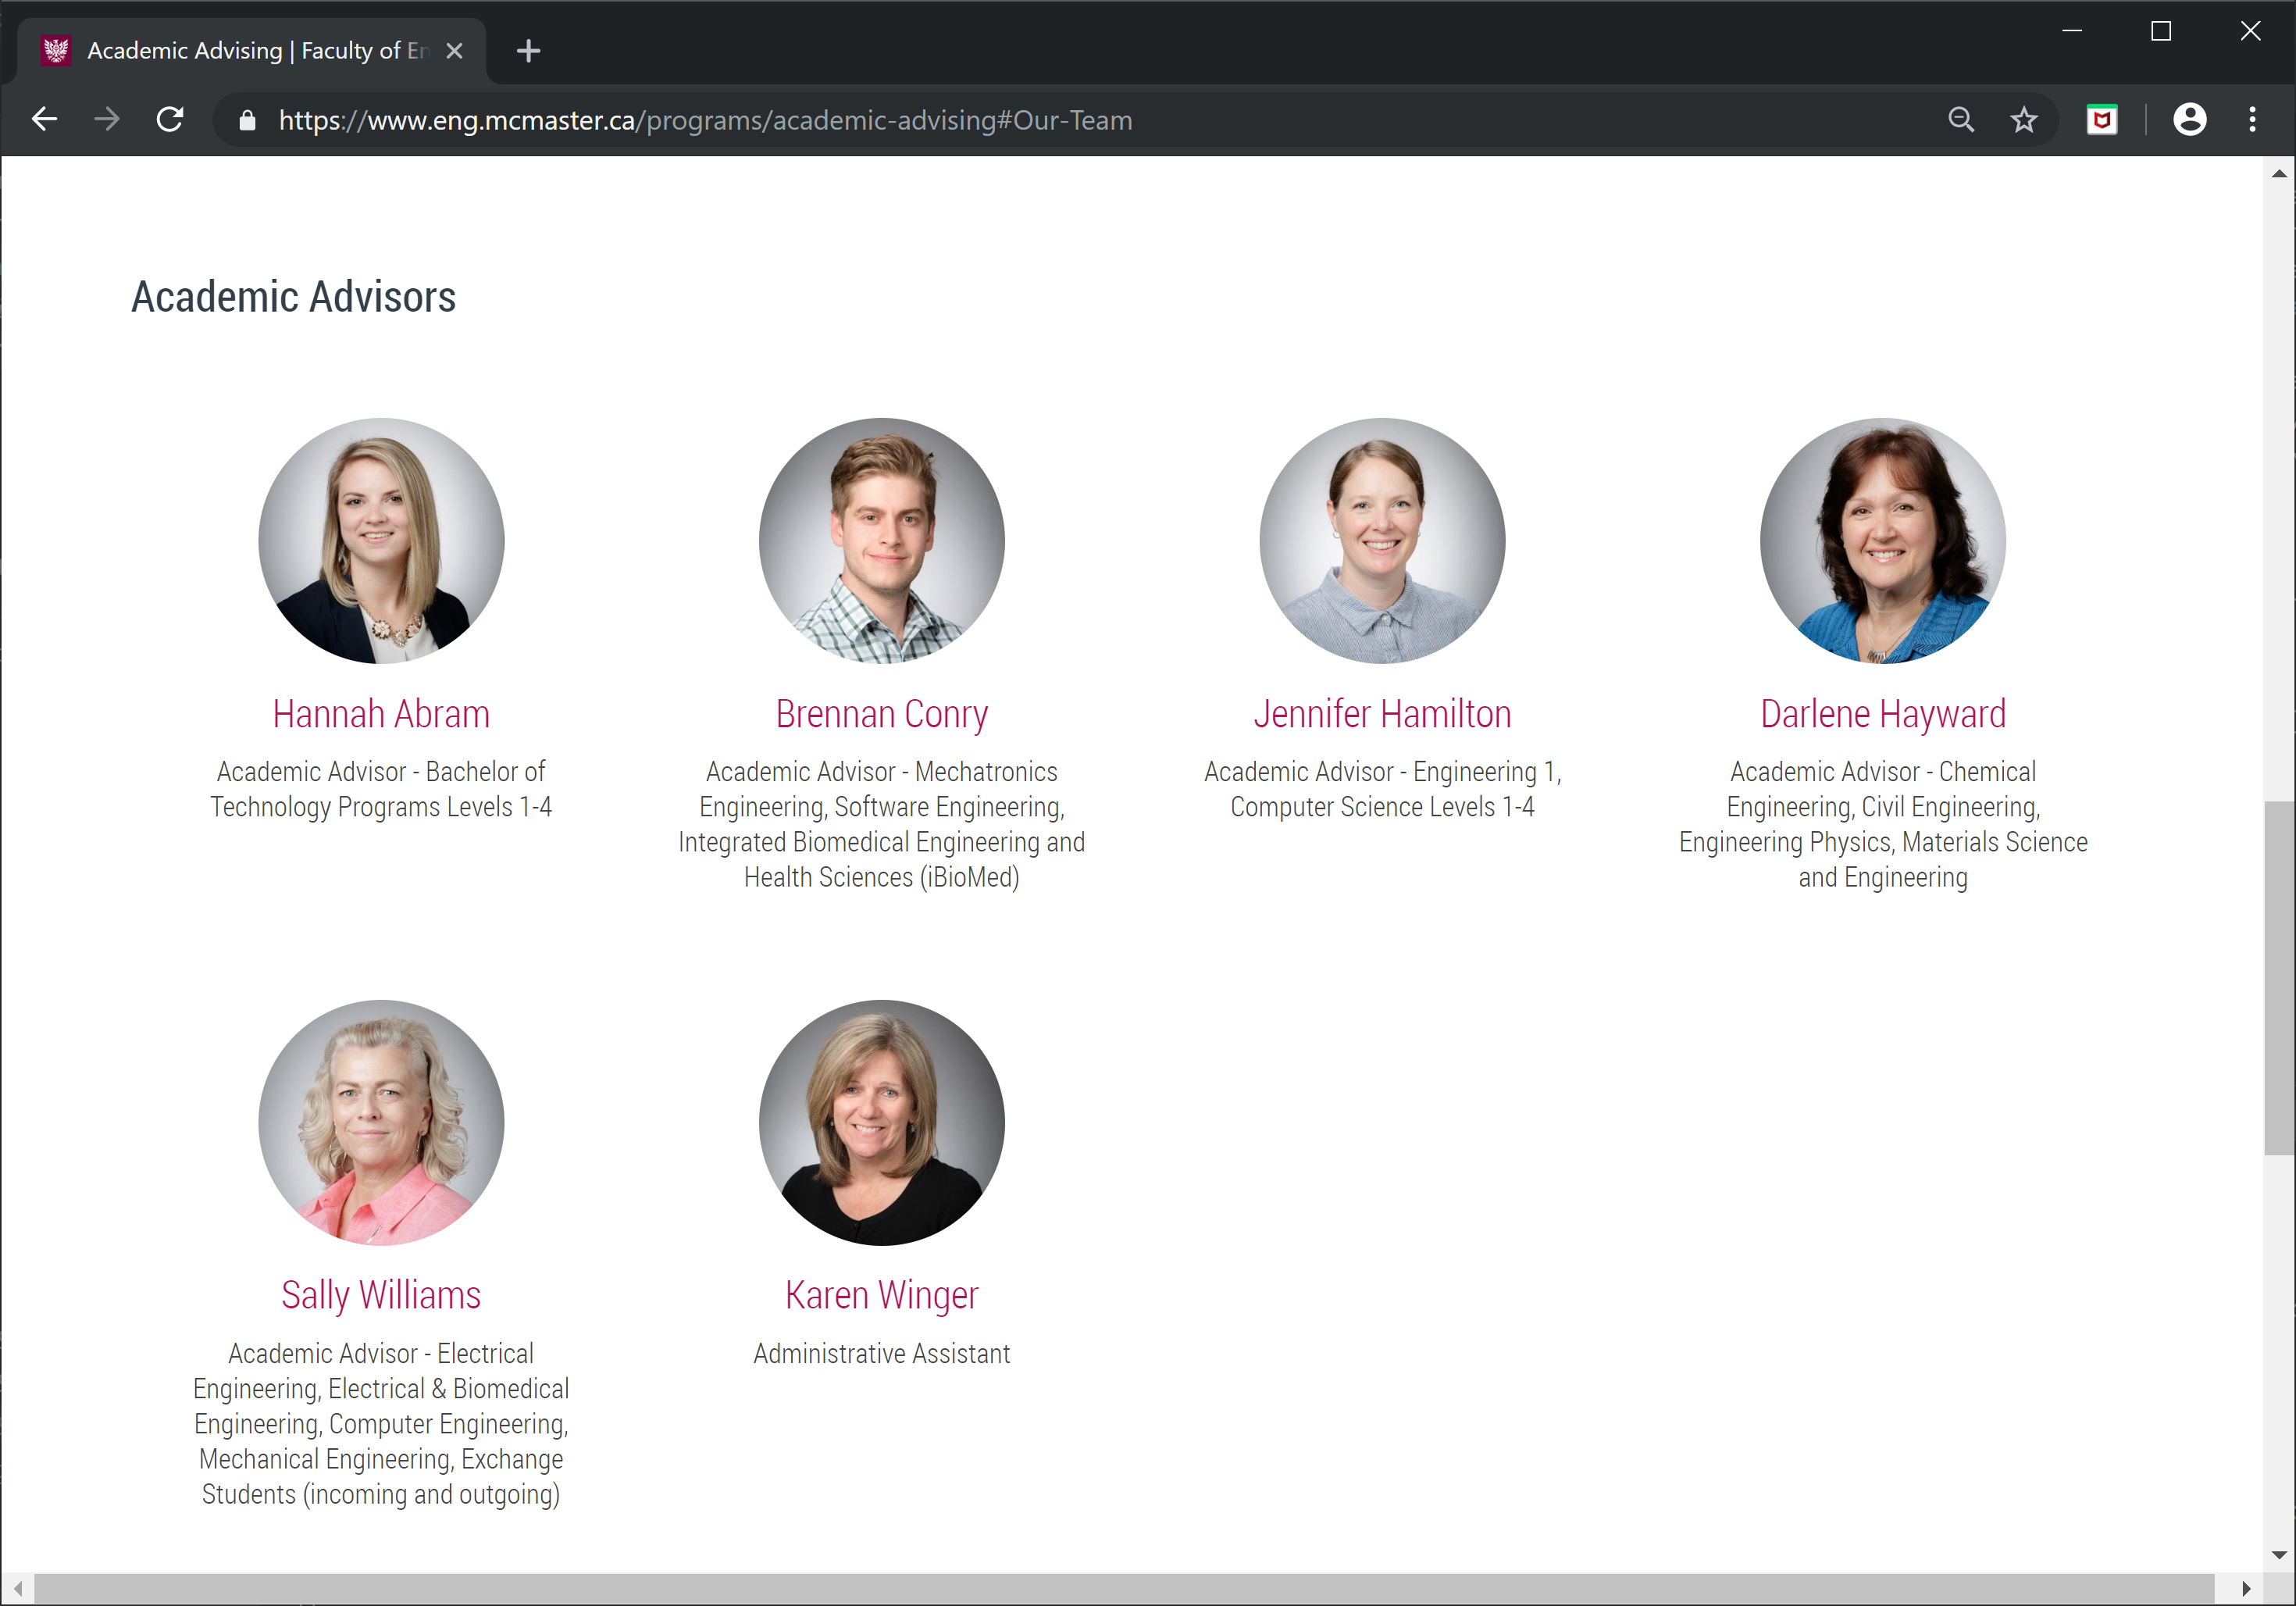
Task: Click the browser search magnifier icon
Action: (1963, 120)
